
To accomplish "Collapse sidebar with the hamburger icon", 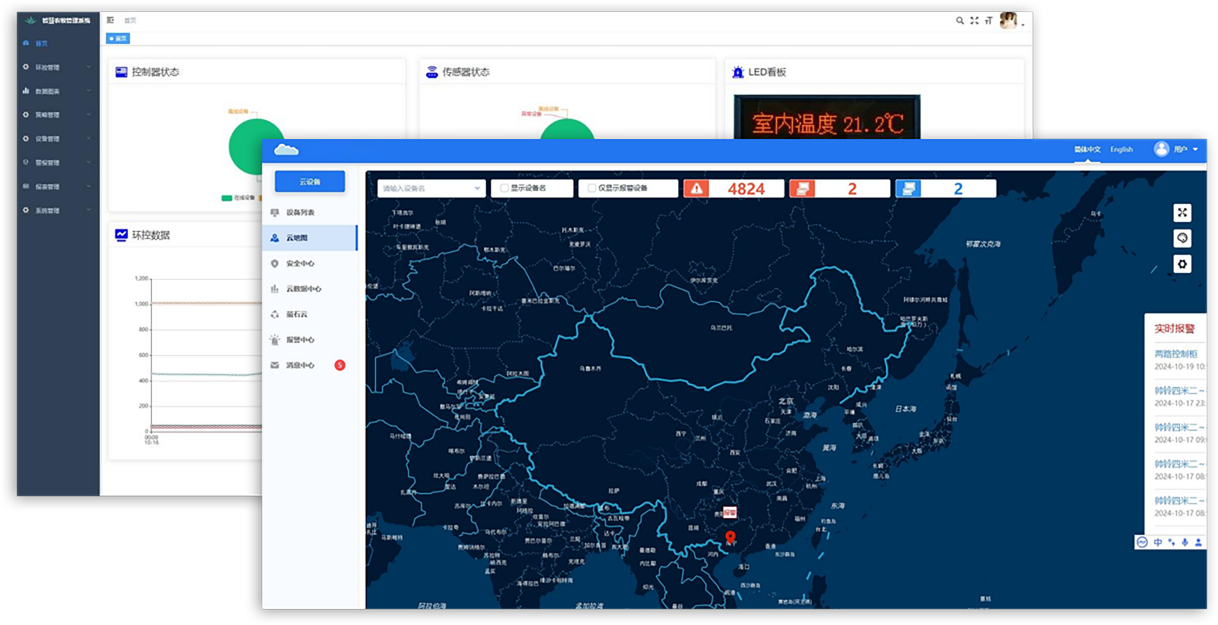I will coord(110,20).
